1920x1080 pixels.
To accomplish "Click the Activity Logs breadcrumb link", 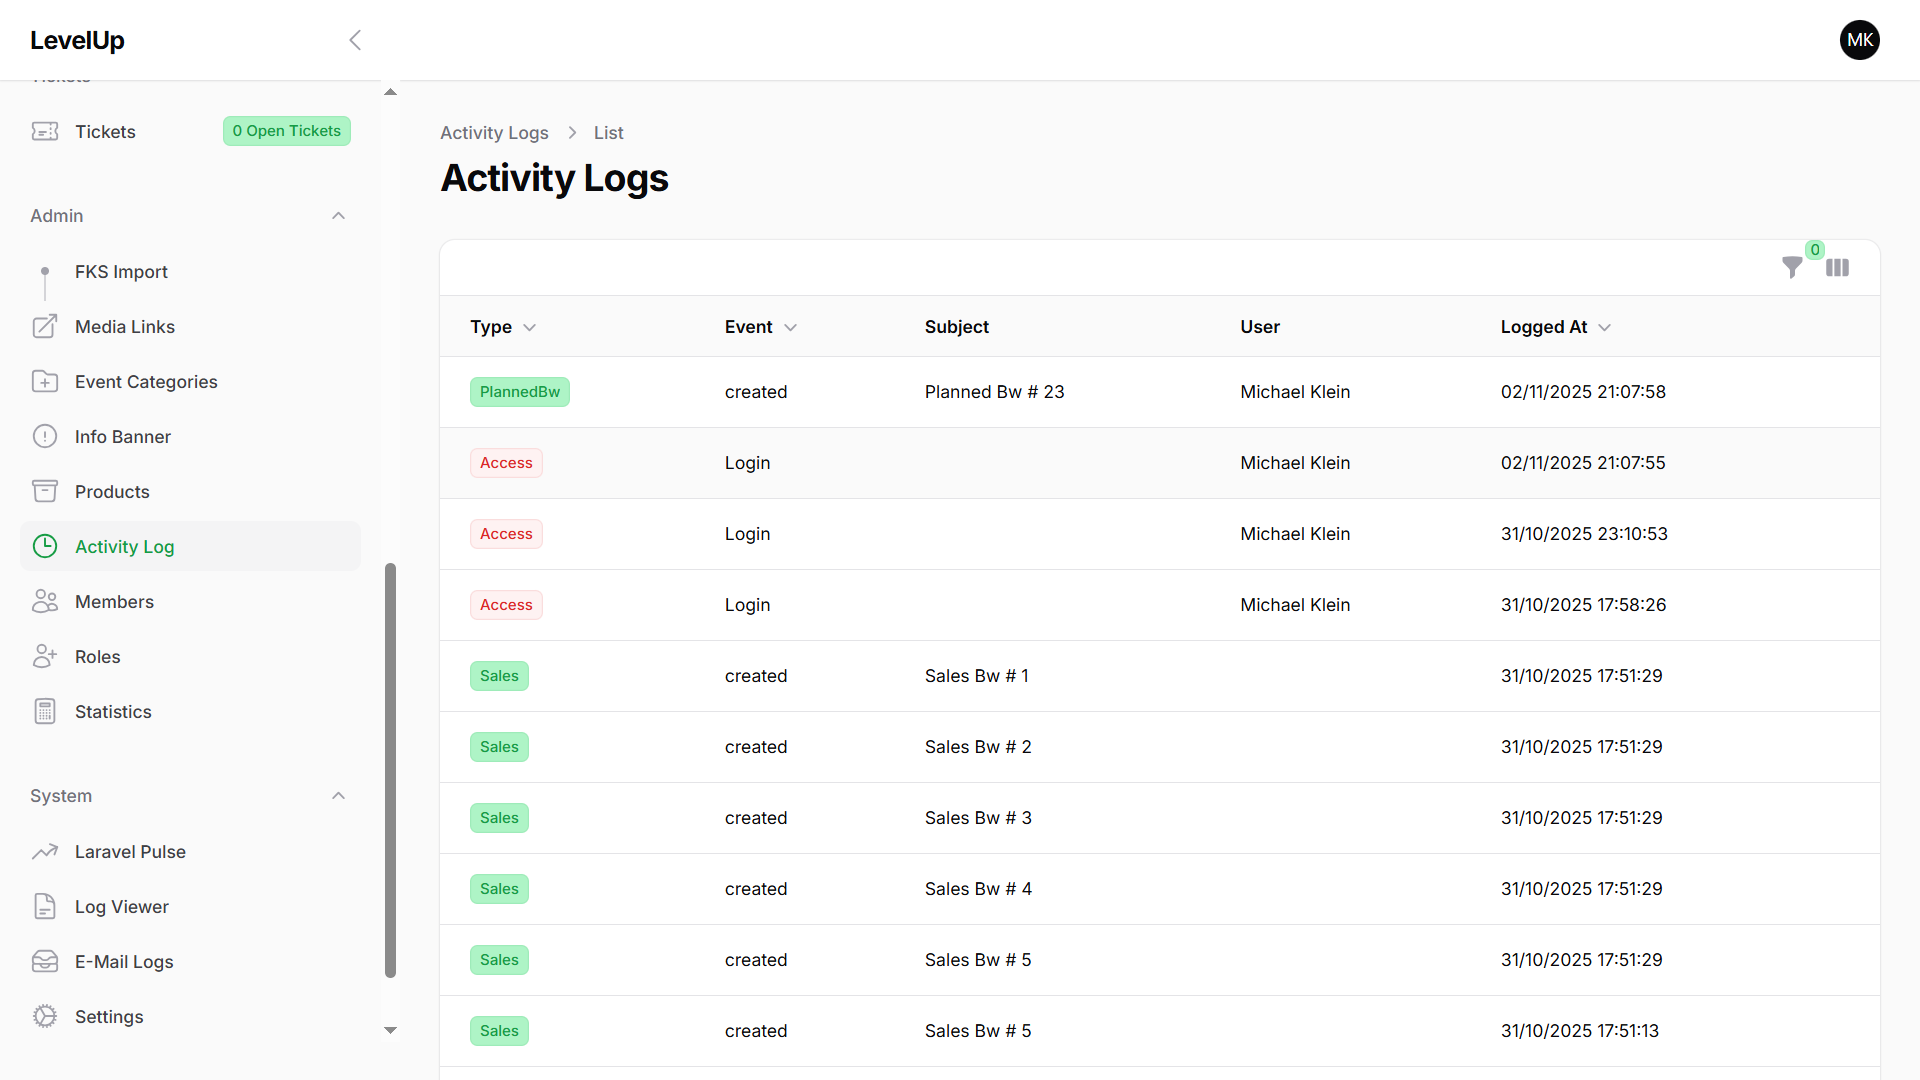I will 494,133.
